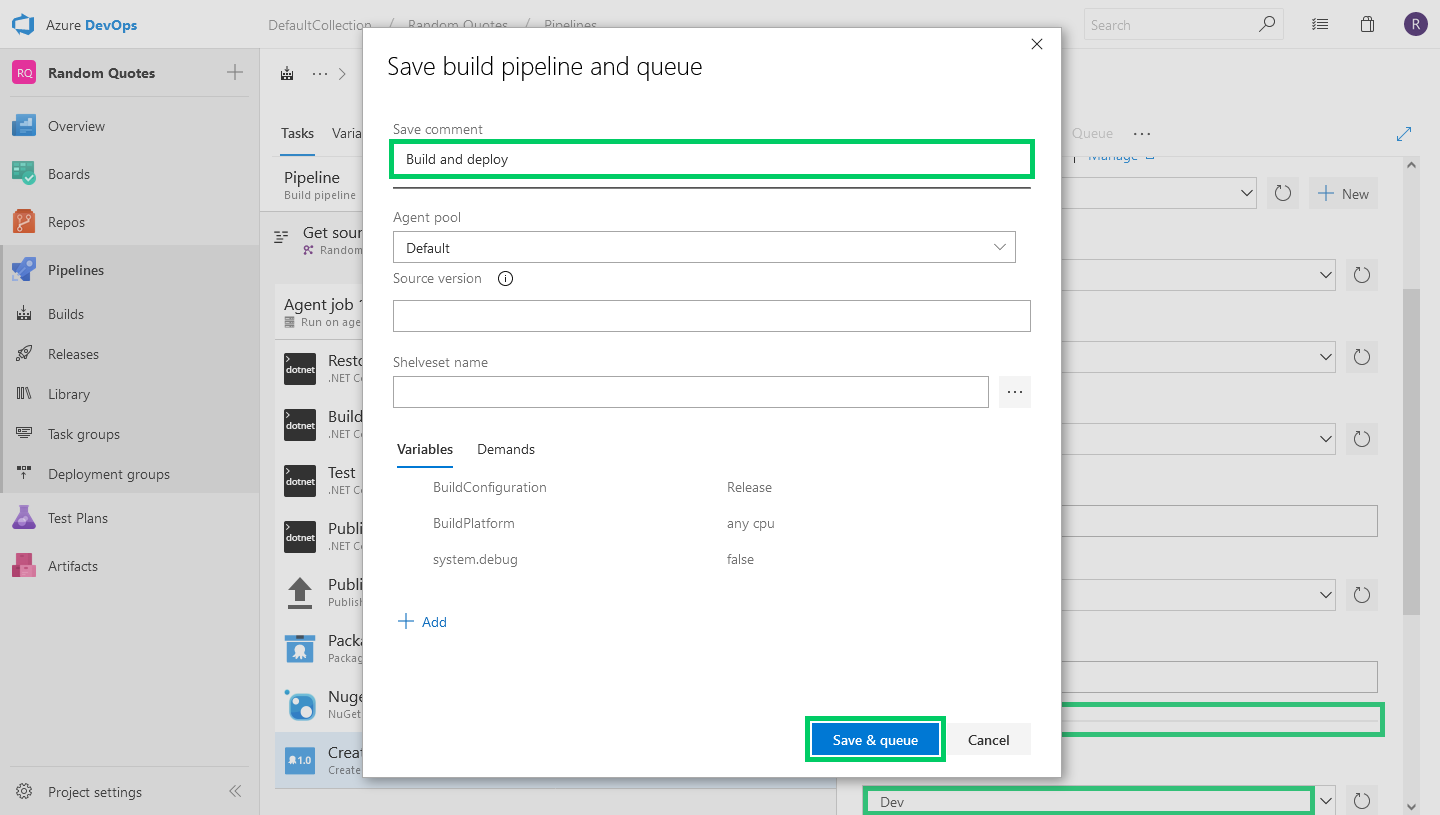1440x815 pixels.
Task: Open the more options ellipsis next to Queue
Action: (x=1142, y=133)
